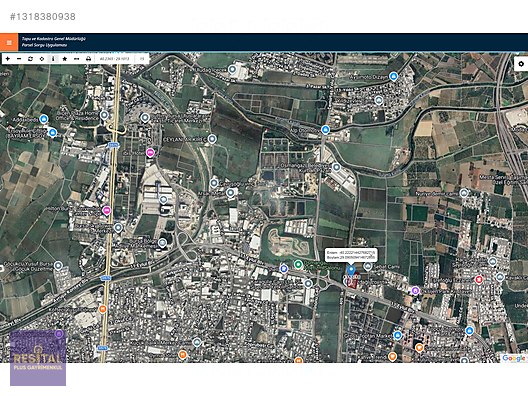The width and height of the screenshot is (528, 396).
Task: Open the orange hamburger menu
Action: pos(9,42)
